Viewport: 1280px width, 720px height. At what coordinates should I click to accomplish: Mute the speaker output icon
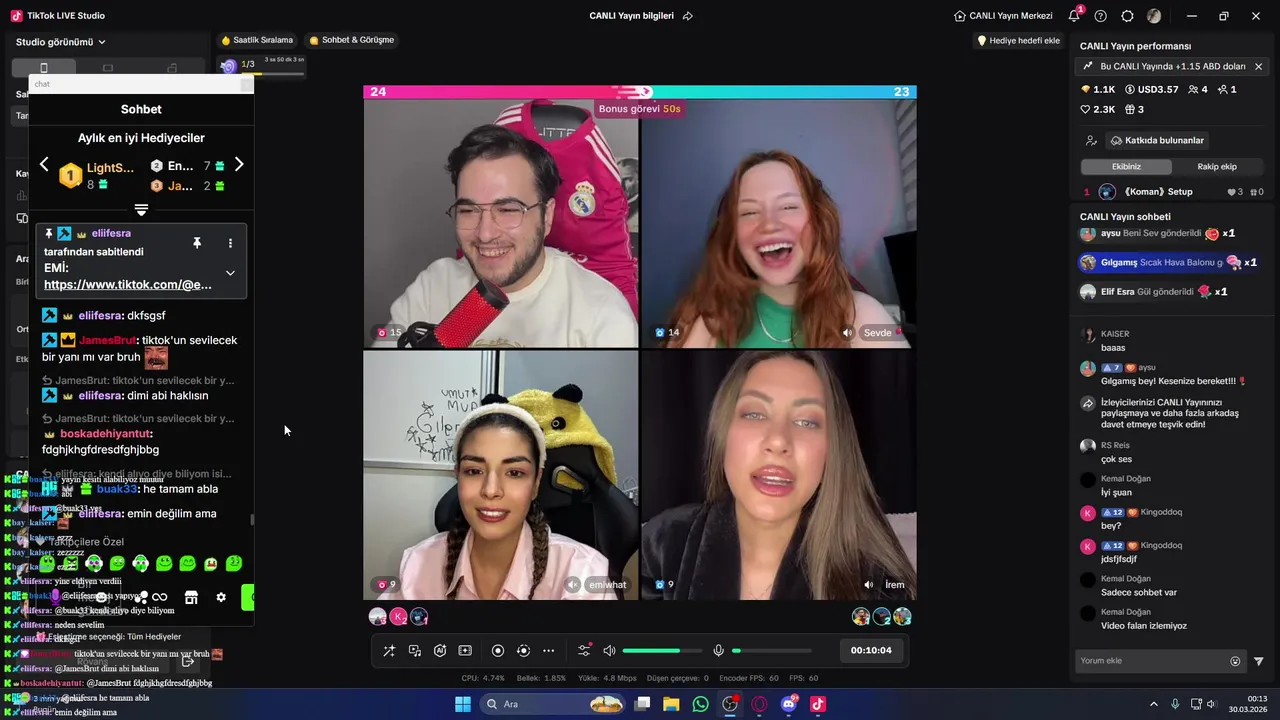pyautogui.click(x=609, y=651)
